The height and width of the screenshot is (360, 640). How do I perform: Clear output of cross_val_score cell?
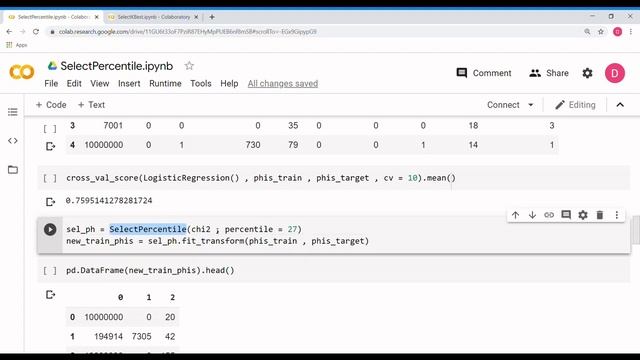(50, 202)
